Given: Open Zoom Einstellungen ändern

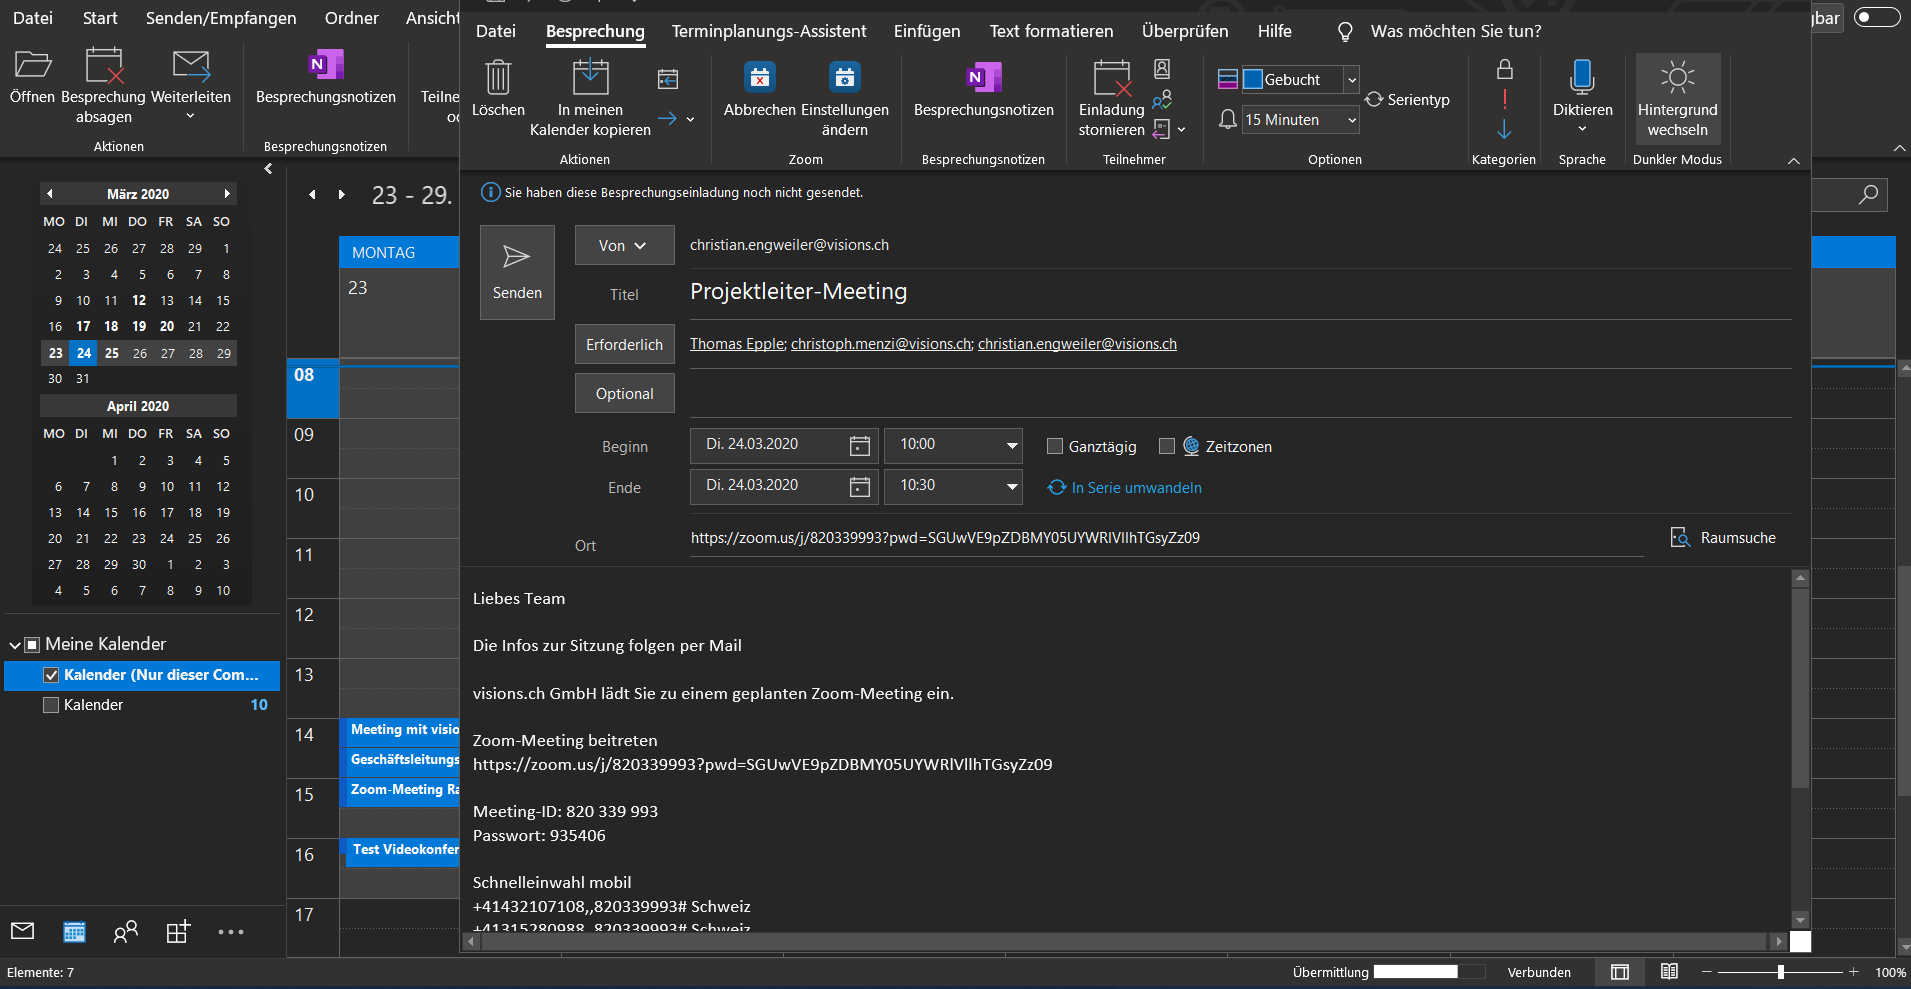Looking at the screenshot, I should pos(845,78).
